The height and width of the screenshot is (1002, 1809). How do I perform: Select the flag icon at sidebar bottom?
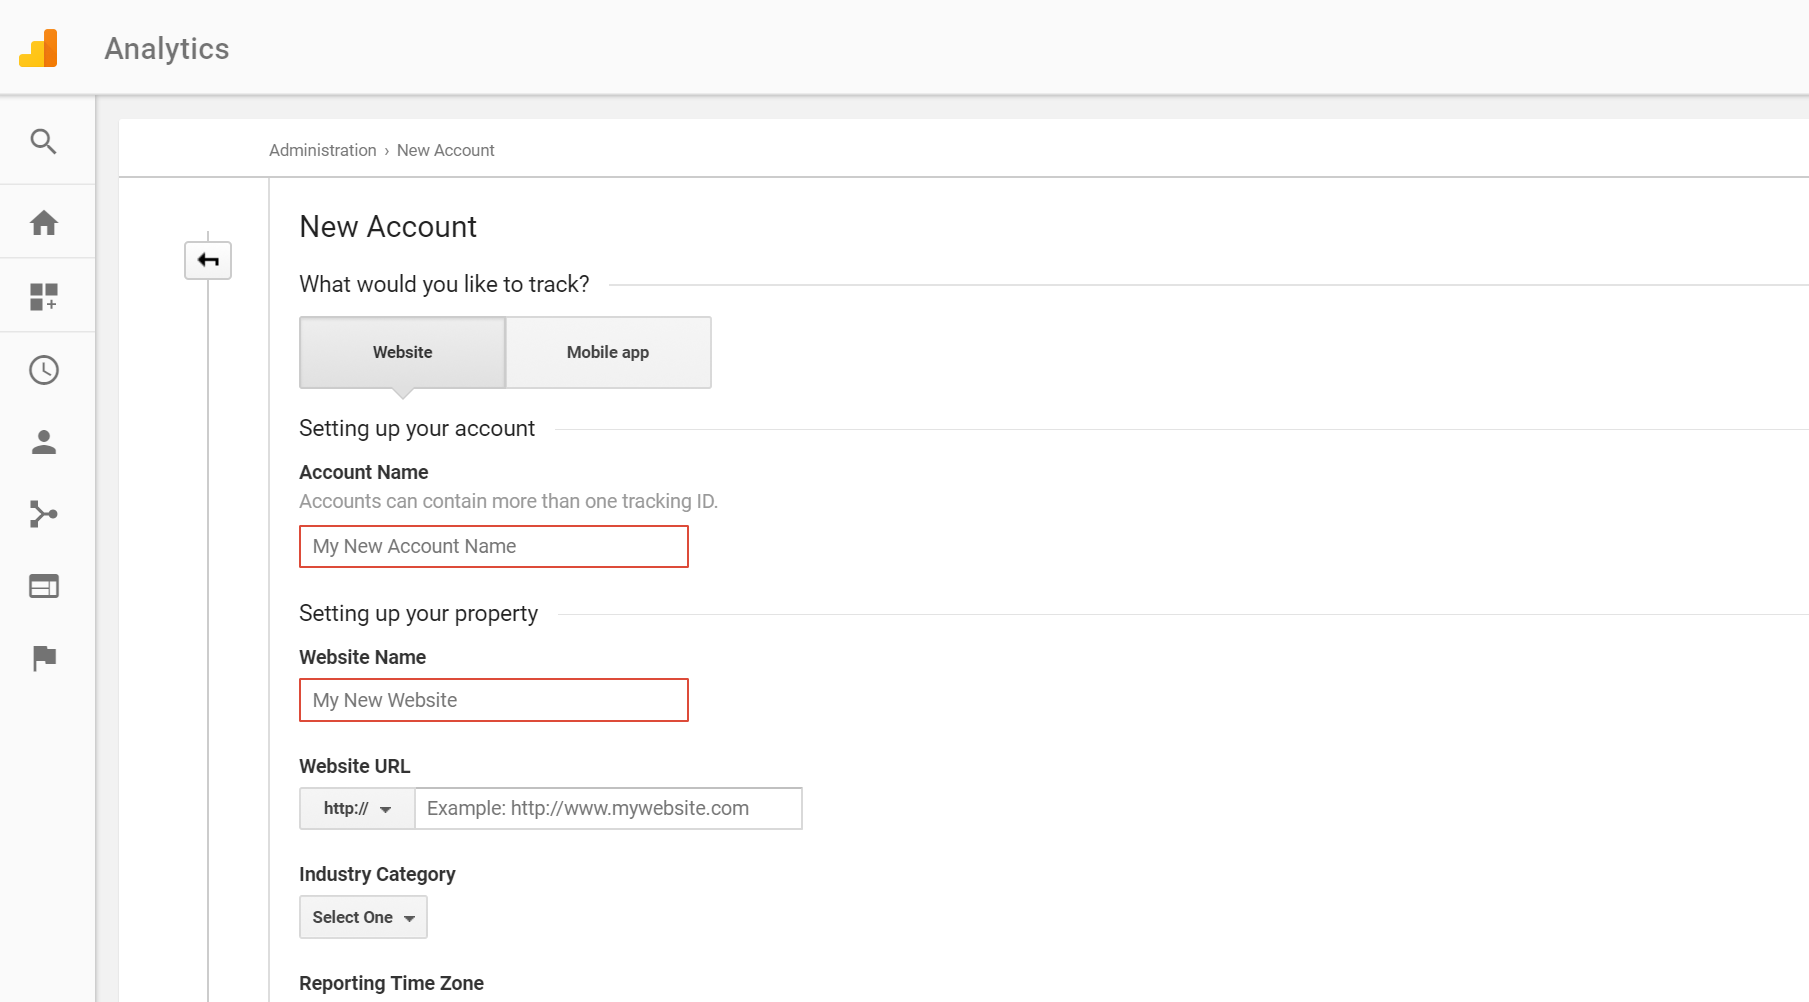44,658
